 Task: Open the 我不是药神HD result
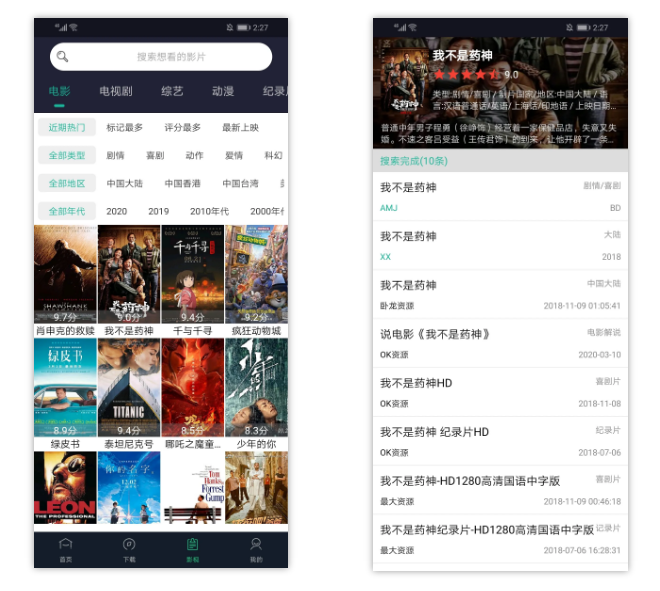tap(500, 392)
